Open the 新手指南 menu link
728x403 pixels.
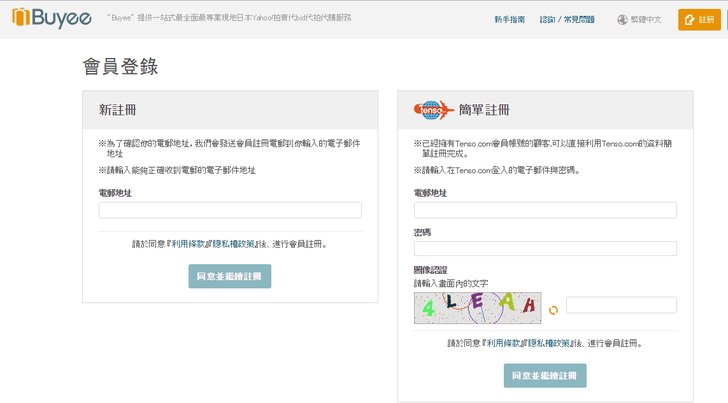click(510, 20)
